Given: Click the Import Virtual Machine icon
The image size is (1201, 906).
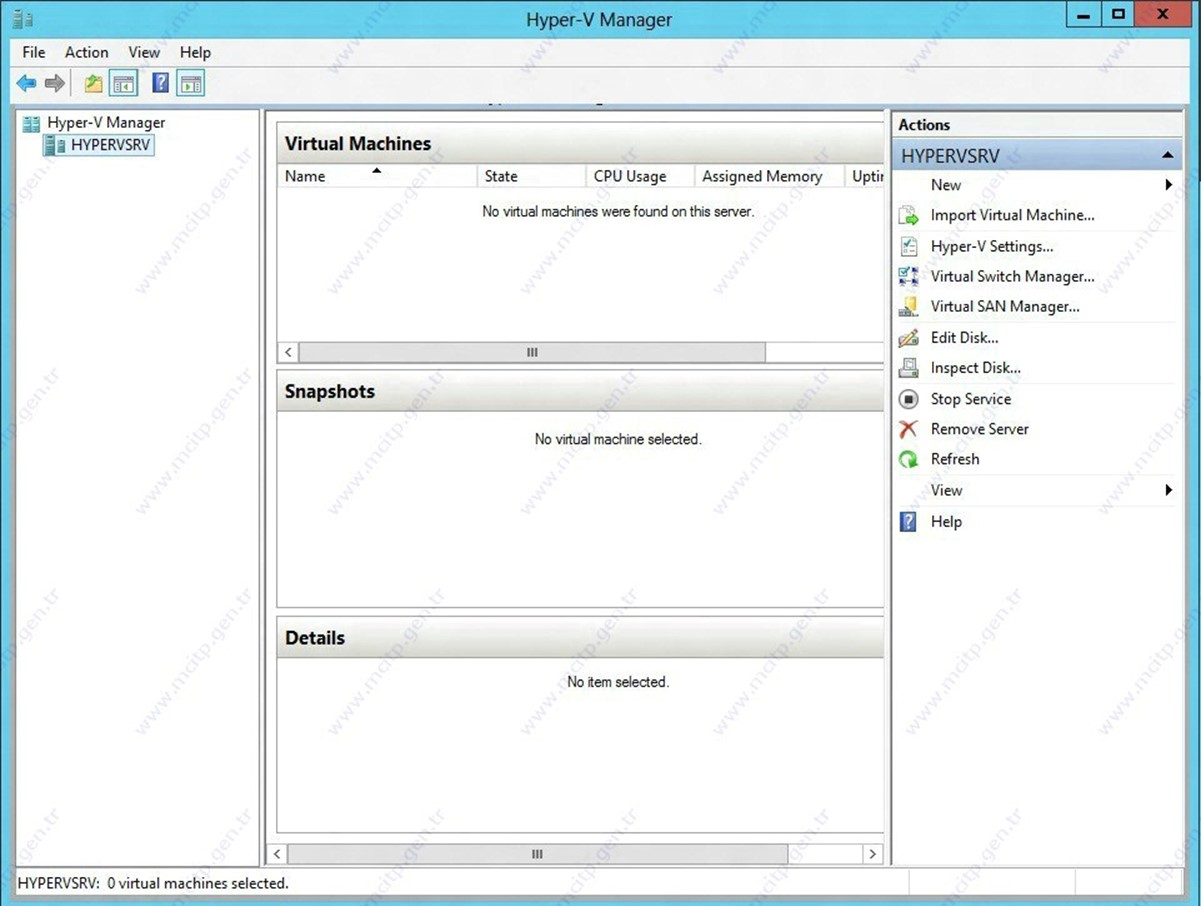Looking at the screenshot, I should click(x=908, y=215).
